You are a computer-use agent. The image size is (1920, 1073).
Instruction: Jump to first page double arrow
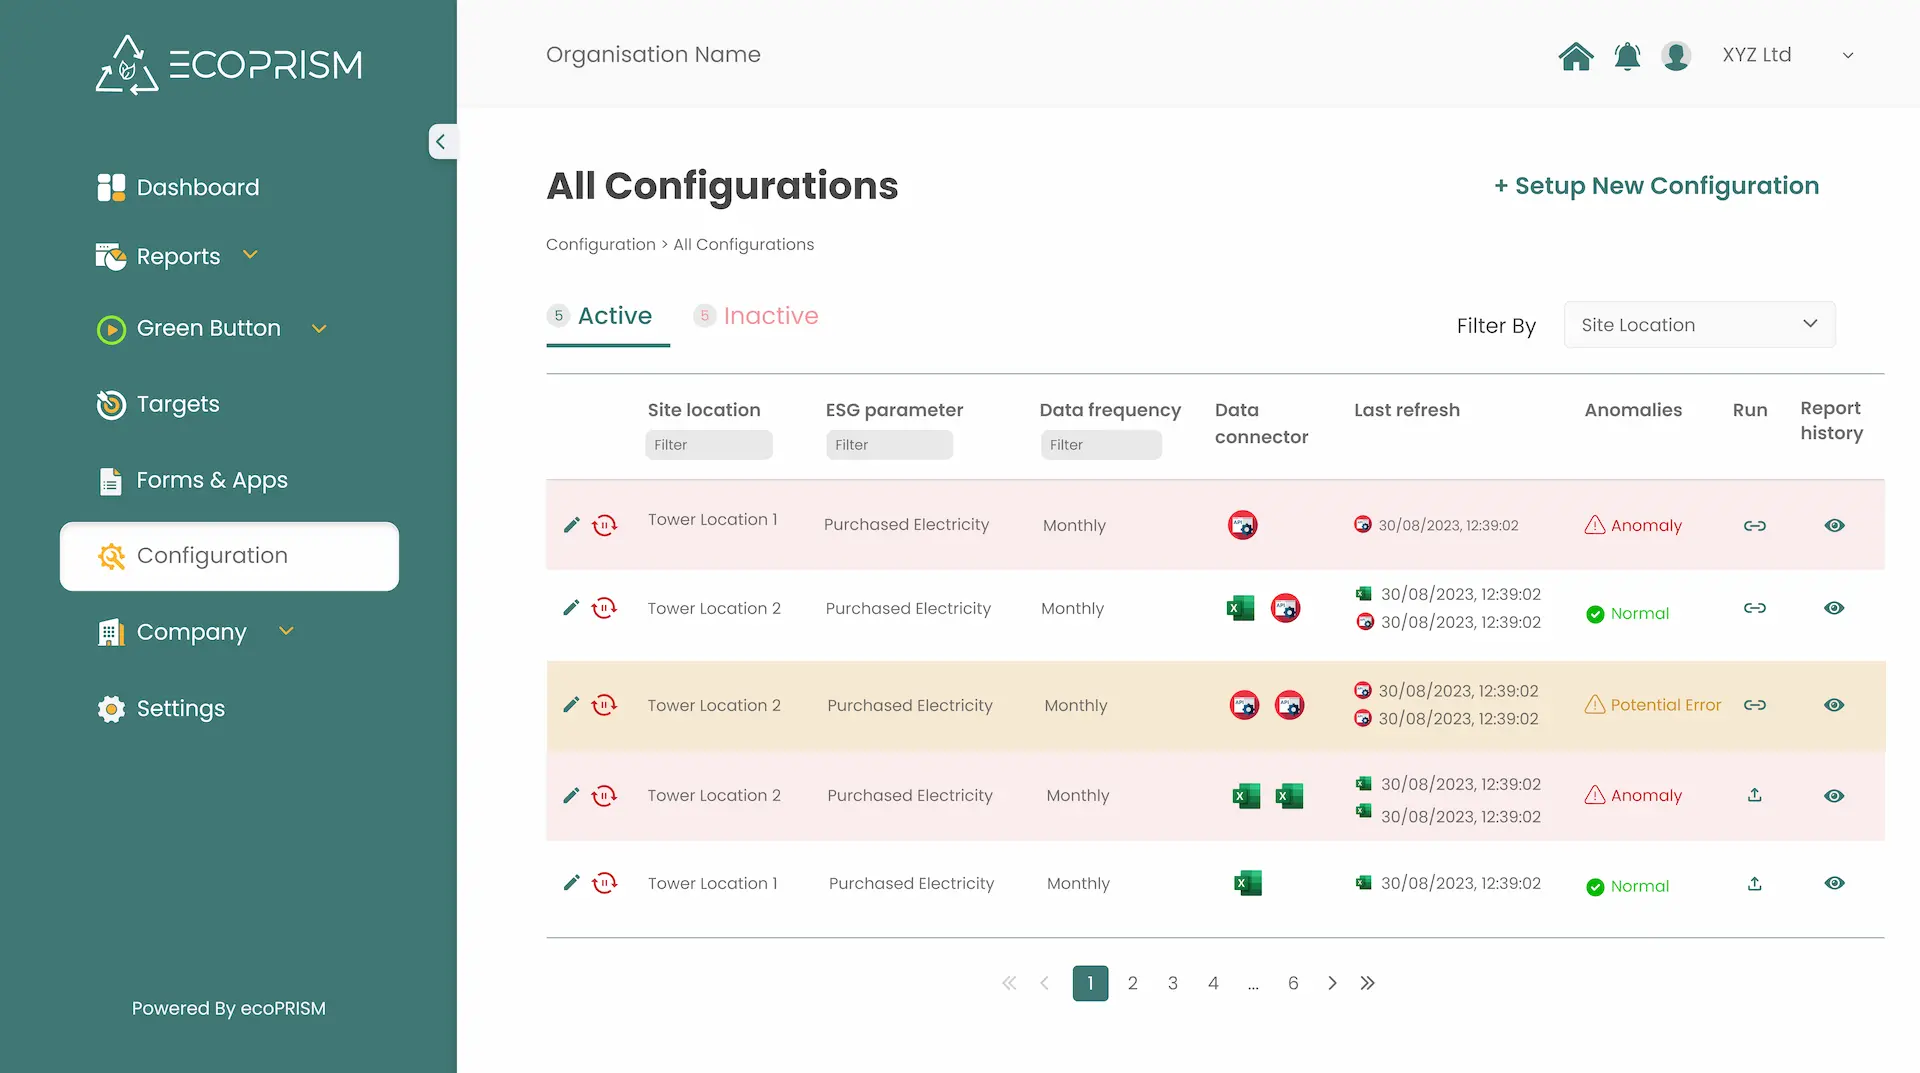click(1009, 983)
